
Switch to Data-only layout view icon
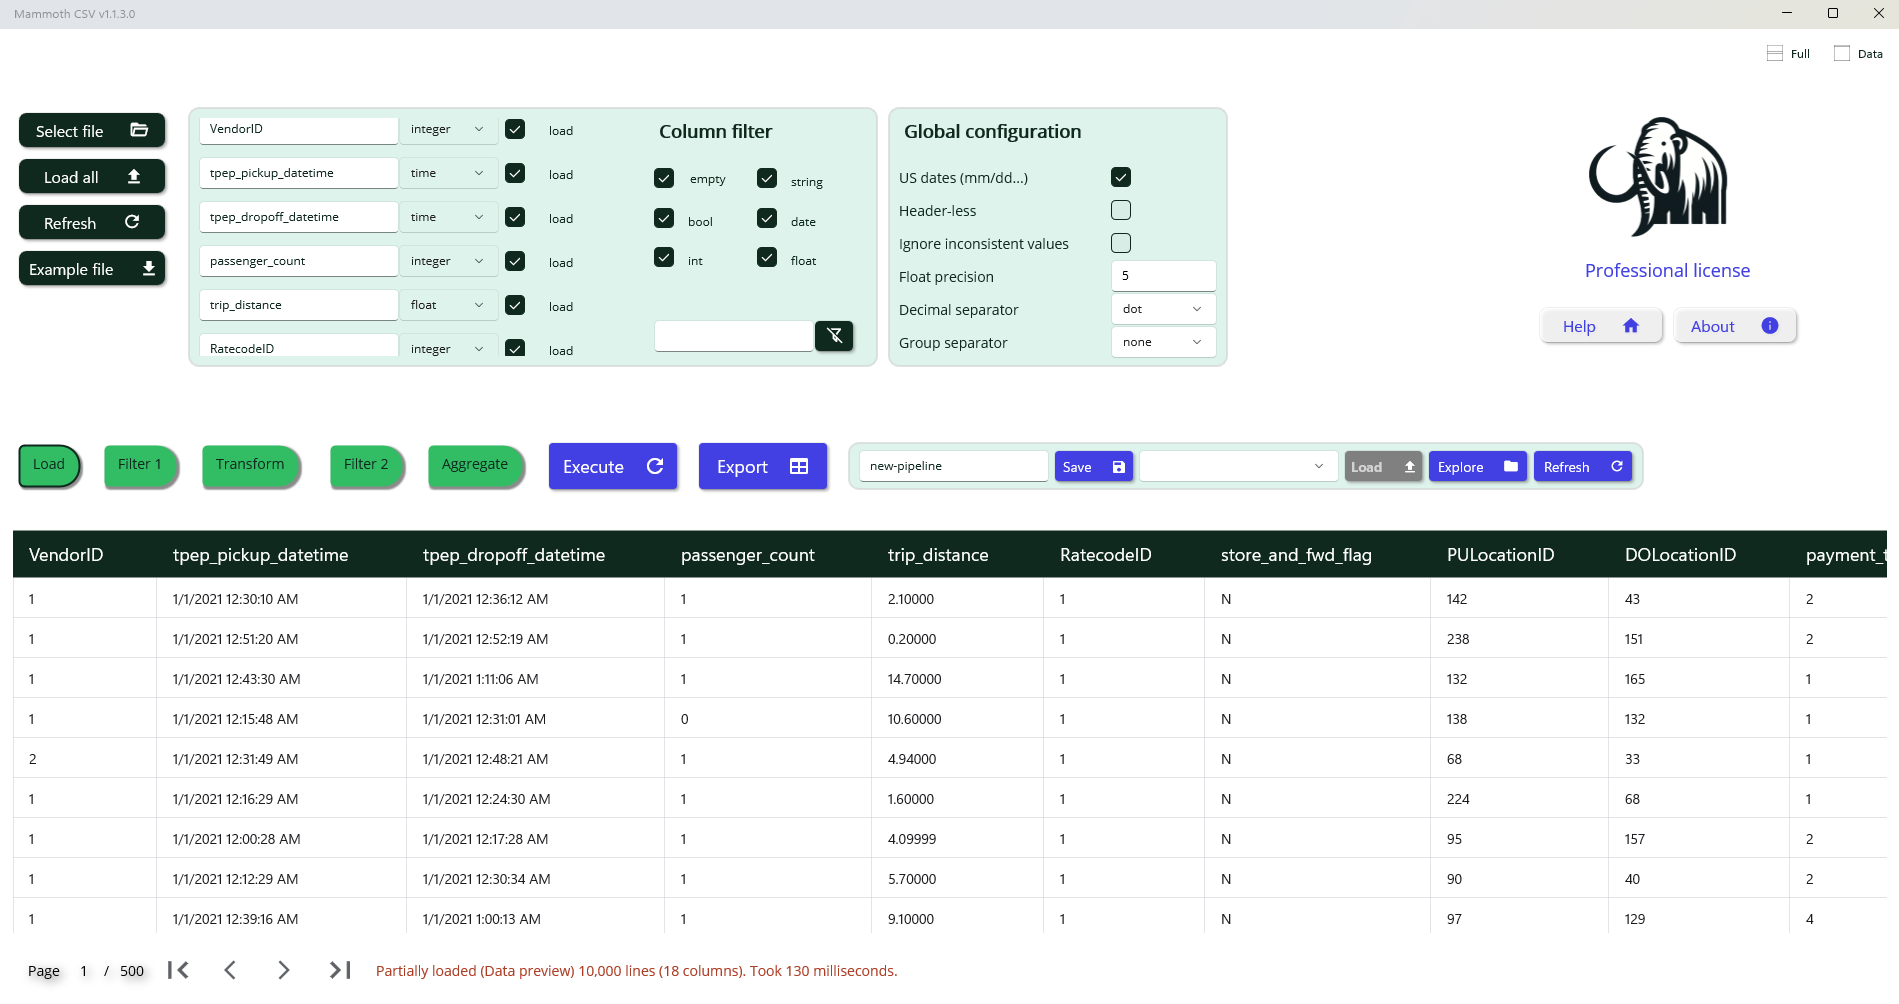1842,54
